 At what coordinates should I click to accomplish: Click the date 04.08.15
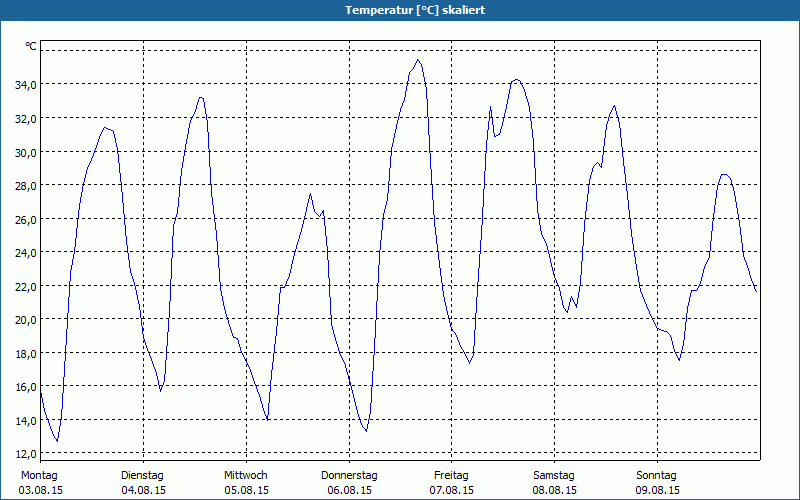pyautogui.click(x=143, y=490)
